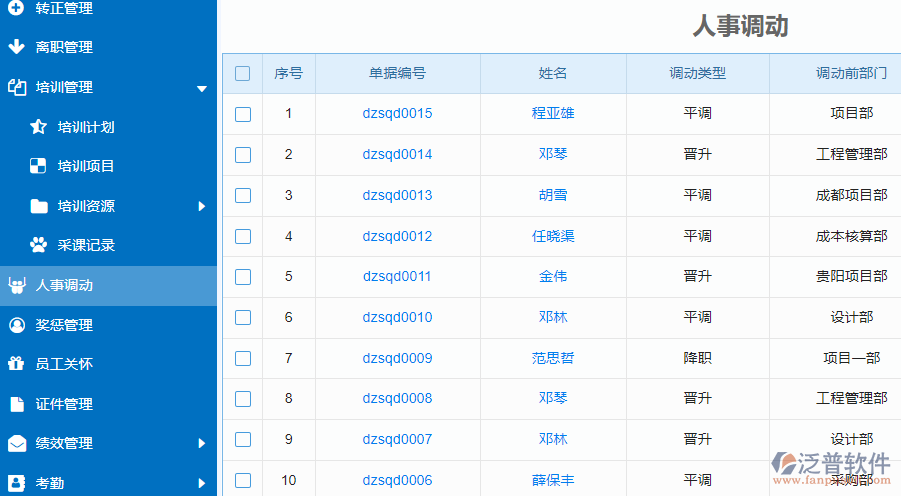901x496 pixels.
Task: Select the checkbox for row dzsqd0009
Action: coord(243,358)
